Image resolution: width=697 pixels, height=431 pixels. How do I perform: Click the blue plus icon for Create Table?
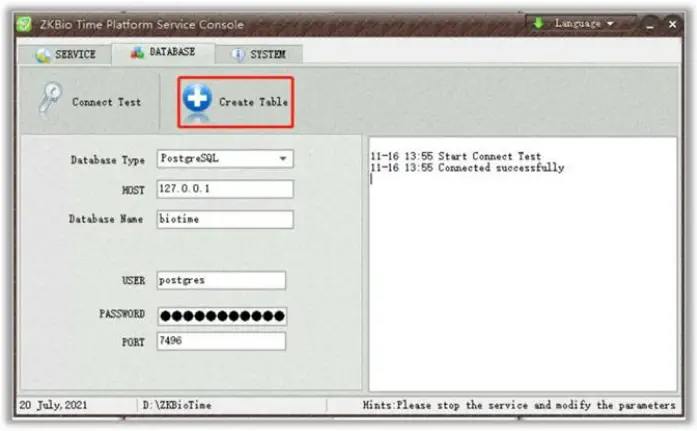click(x=197, y=98)
